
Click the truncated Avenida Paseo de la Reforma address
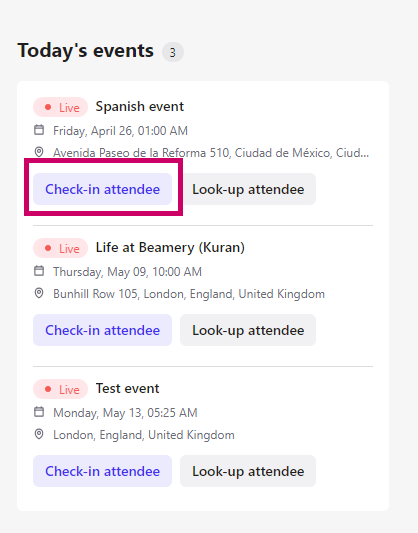click(211, 153)
